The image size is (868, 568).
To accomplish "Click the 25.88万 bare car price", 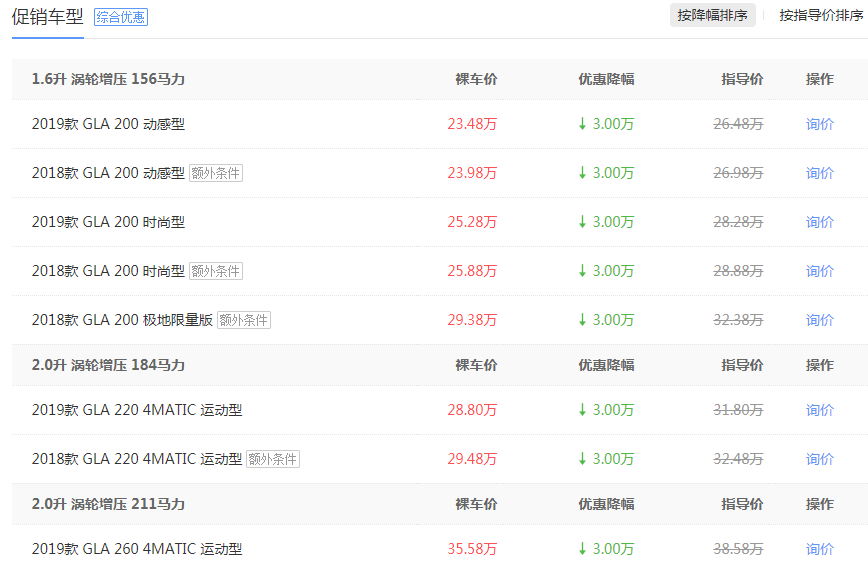I will 472,271.
